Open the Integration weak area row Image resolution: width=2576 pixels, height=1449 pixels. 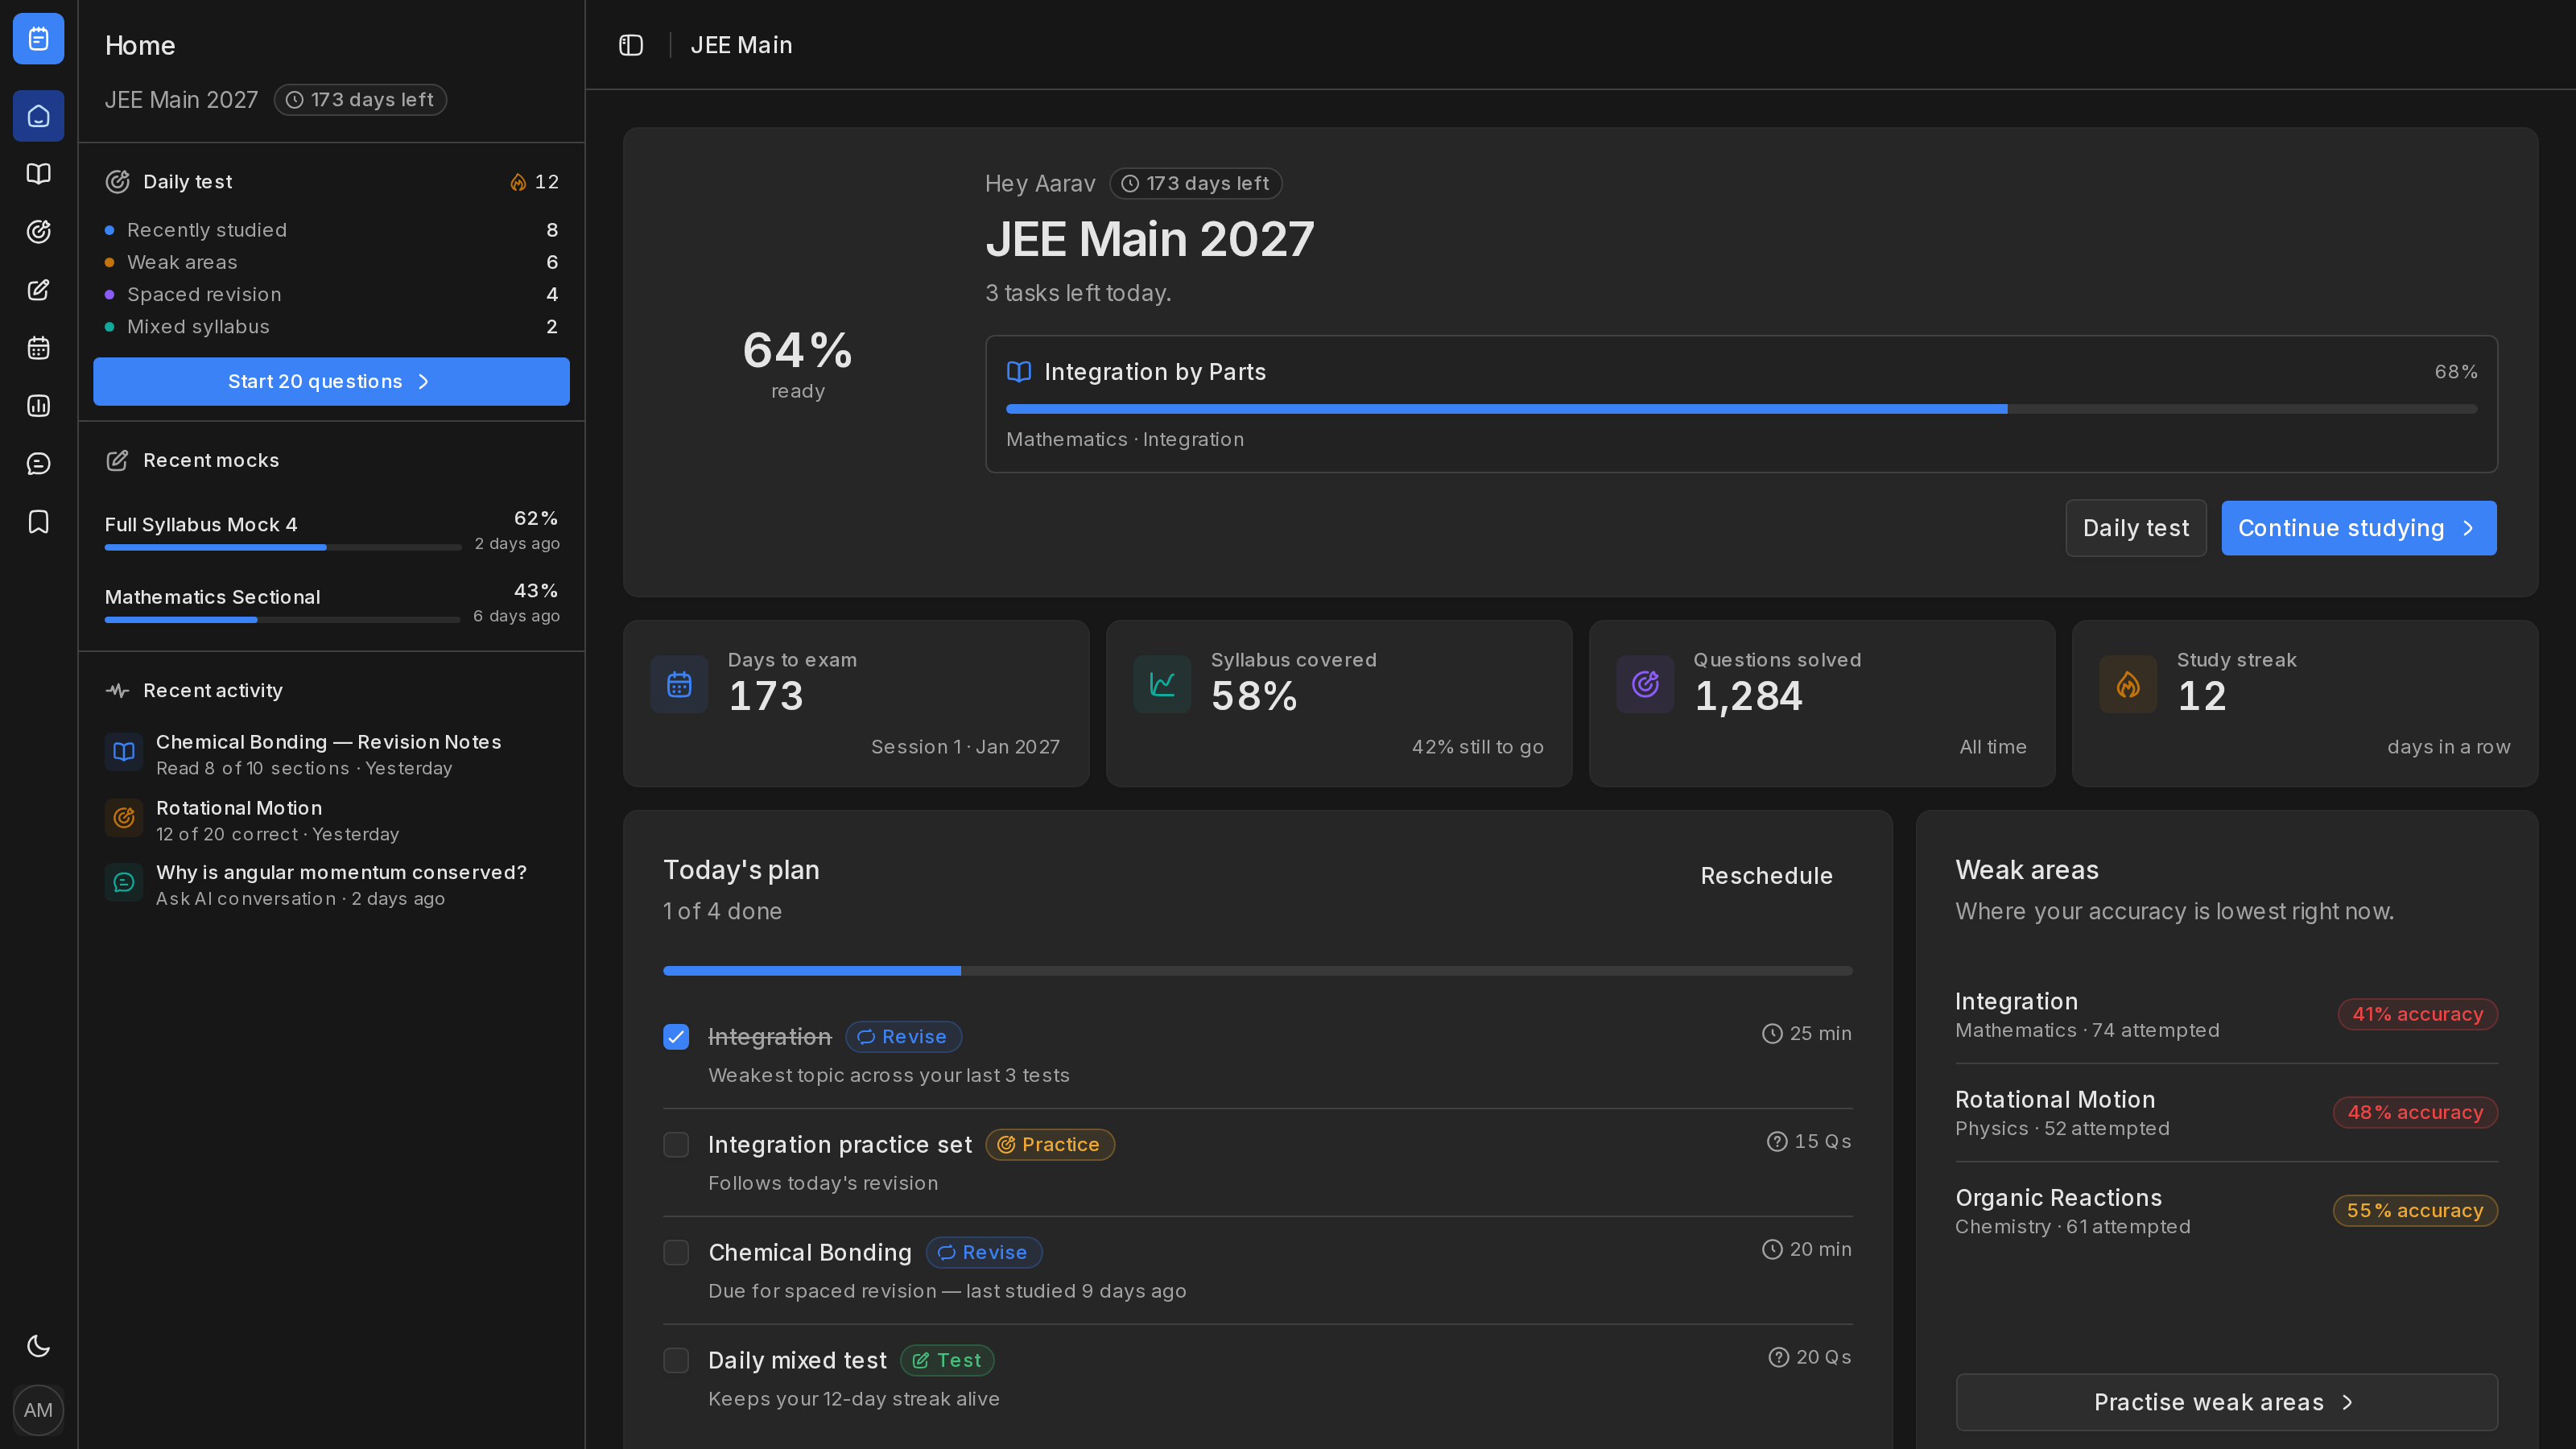click(2226, 1015)
